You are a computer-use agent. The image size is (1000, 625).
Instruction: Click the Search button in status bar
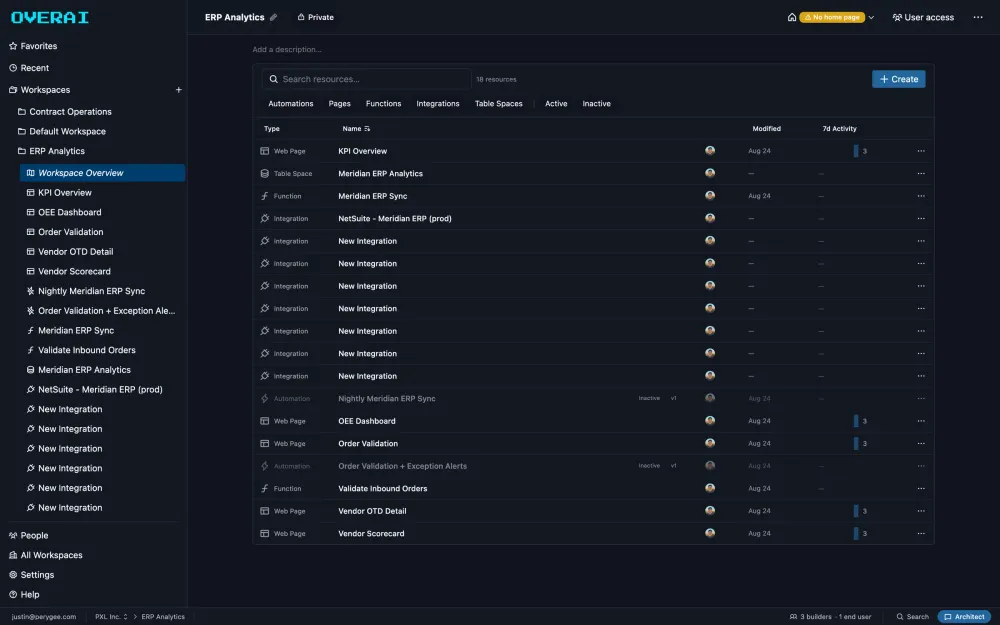tap(913, 617)
